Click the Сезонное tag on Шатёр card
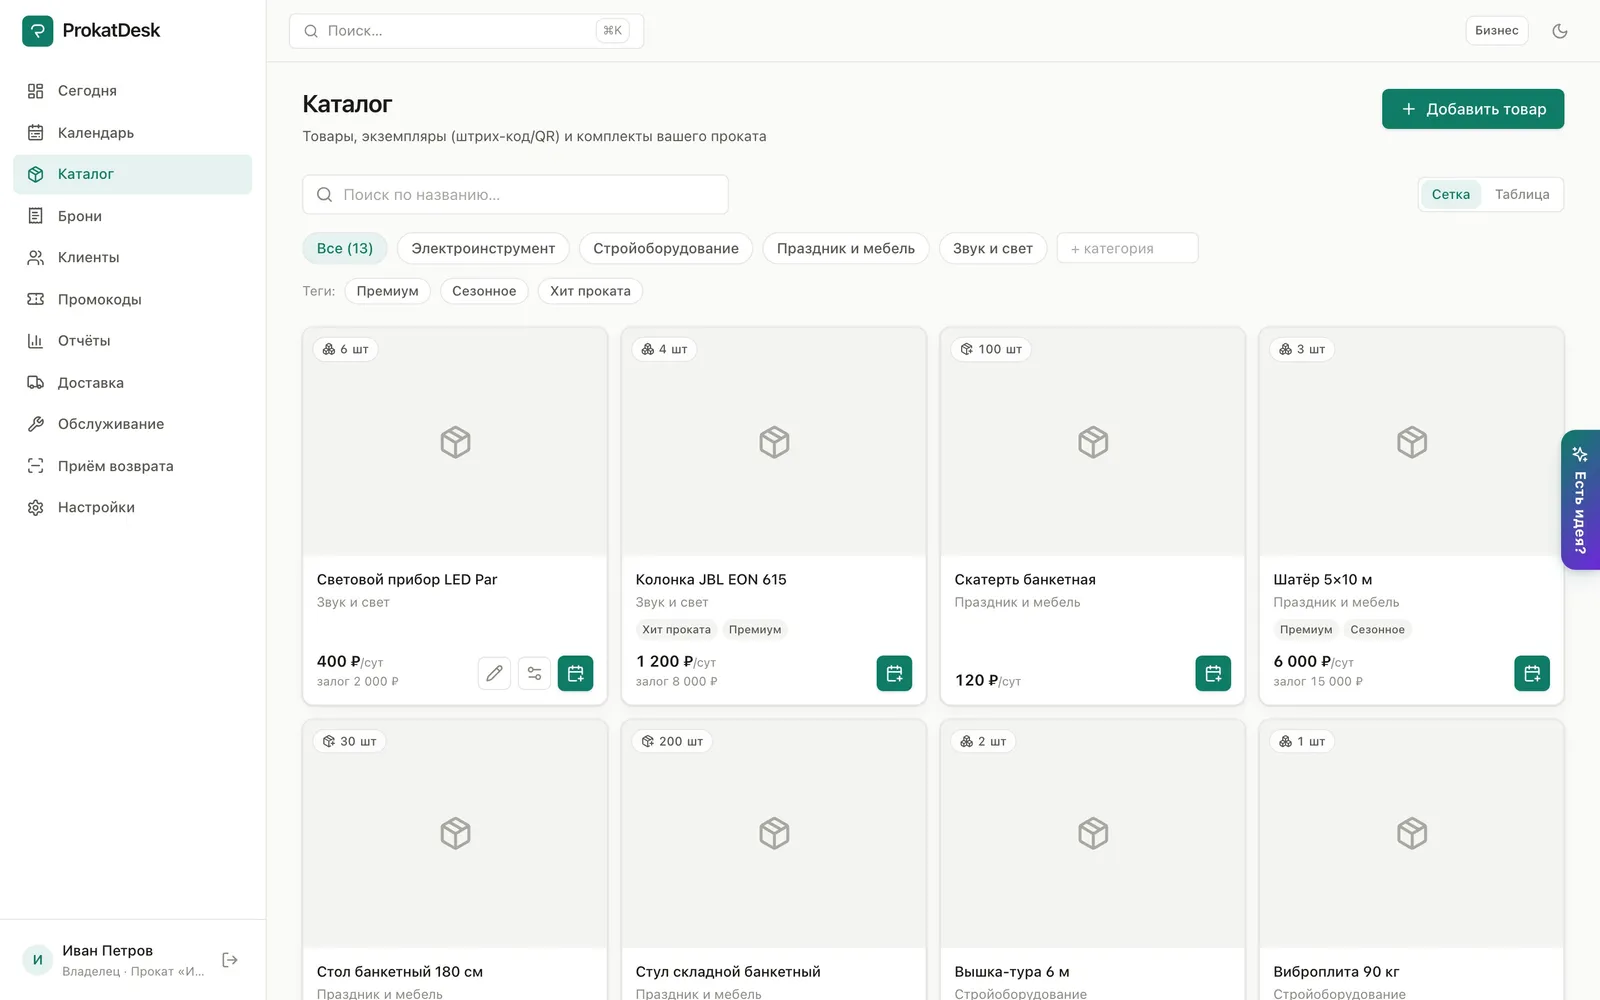This screenshot has width=1600, height=1000. coord(1377,630)
